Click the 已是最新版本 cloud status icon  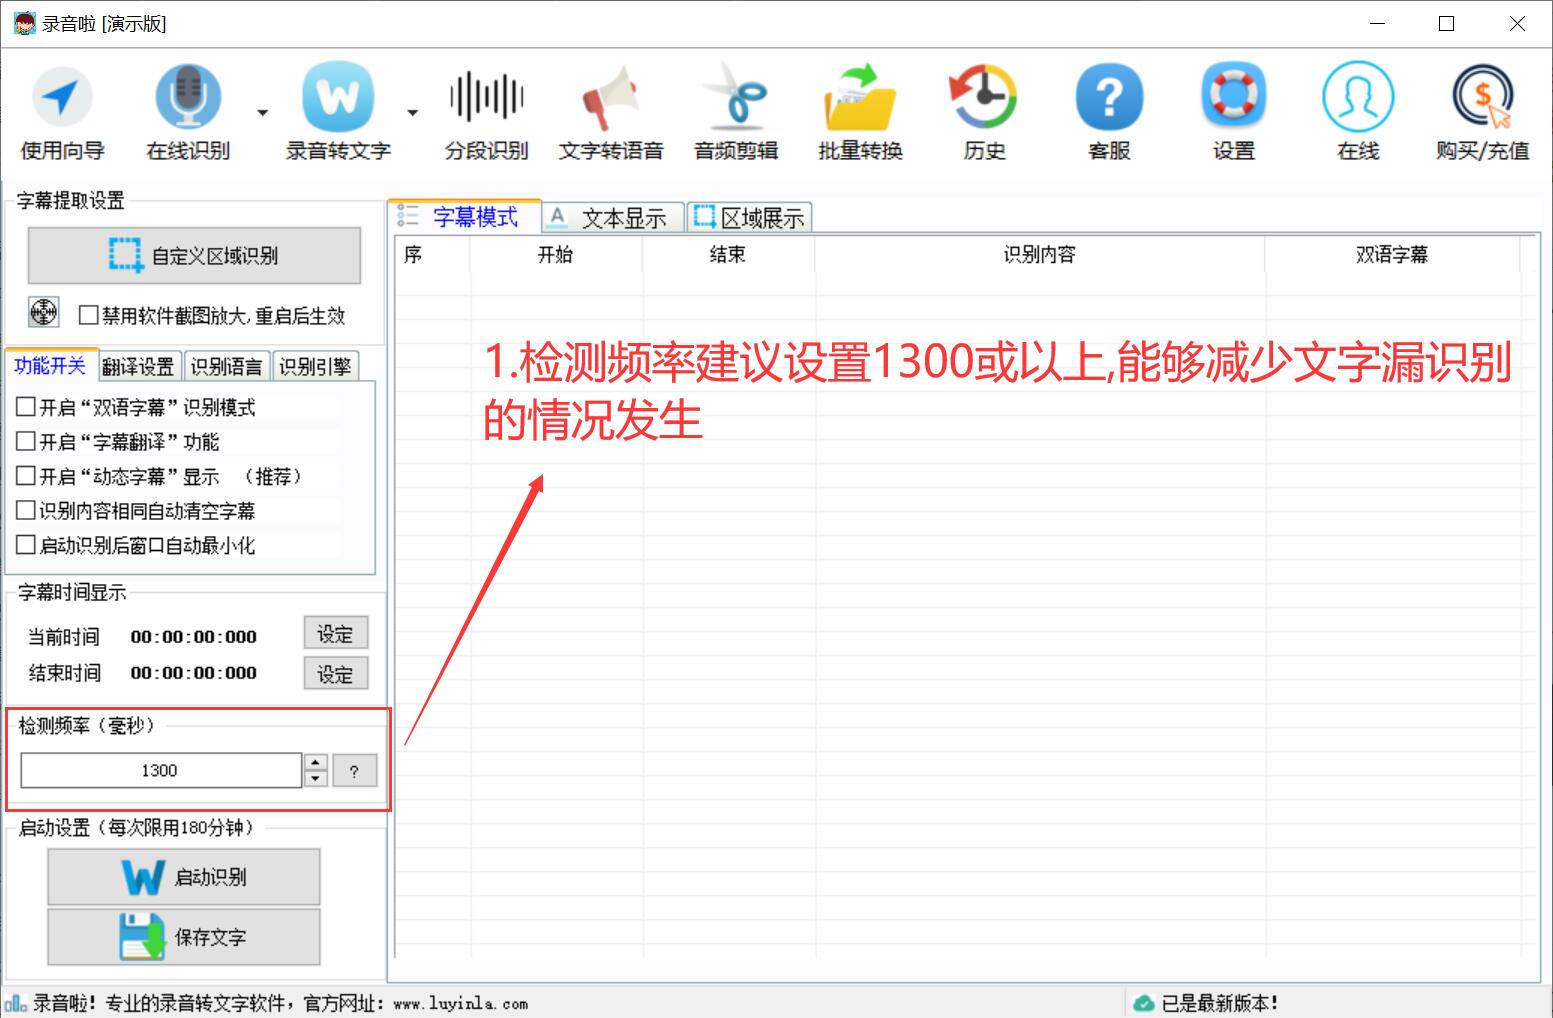click(1143, 1003)
